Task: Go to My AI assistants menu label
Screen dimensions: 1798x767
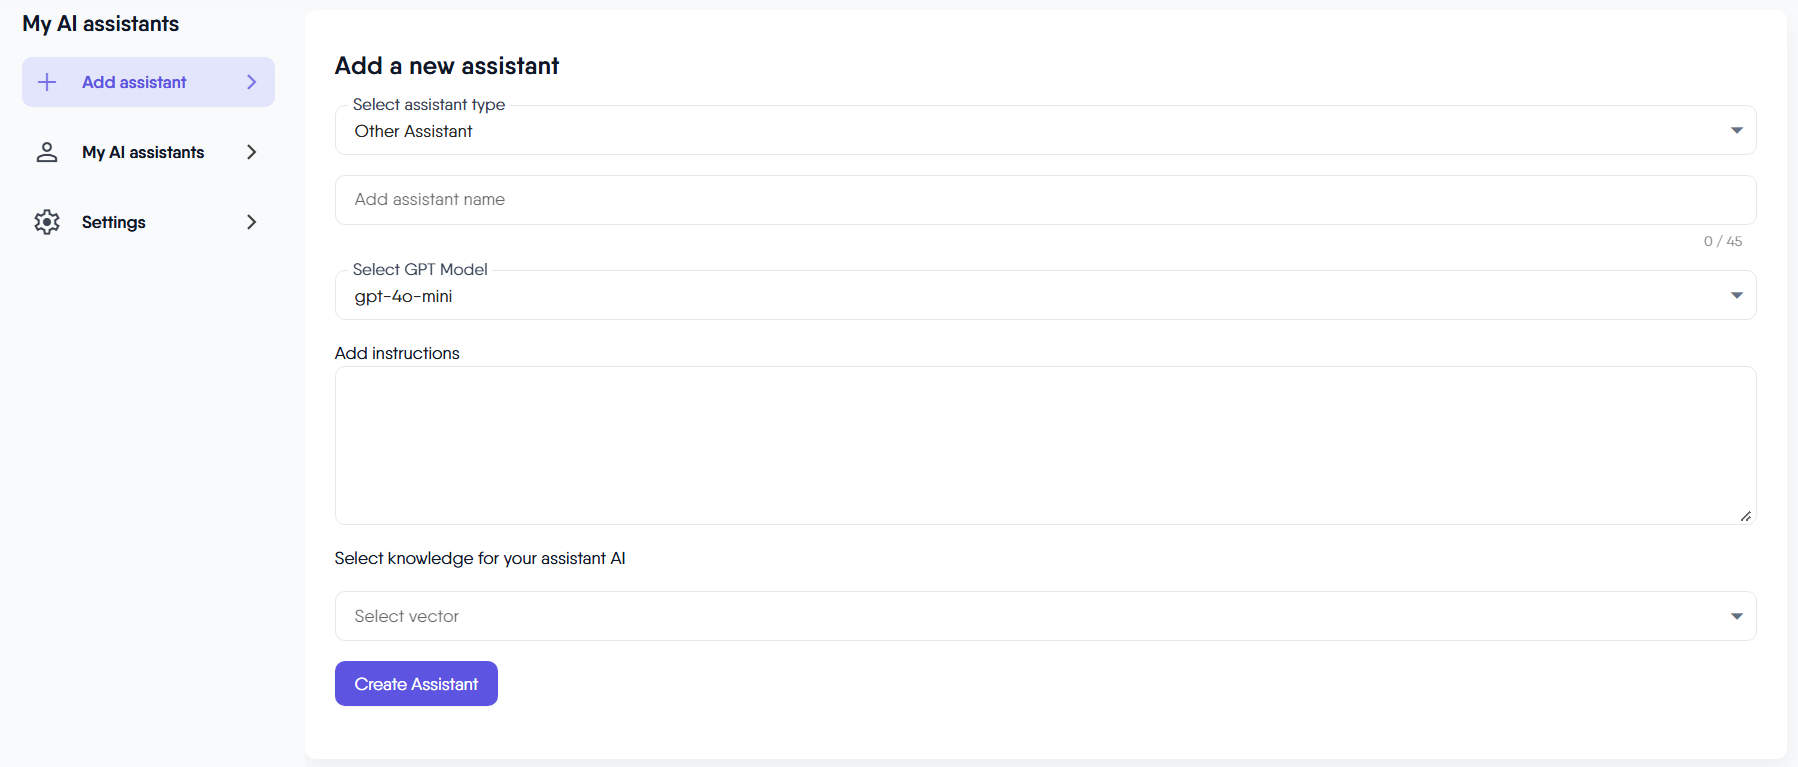Action: click(143, 152)
